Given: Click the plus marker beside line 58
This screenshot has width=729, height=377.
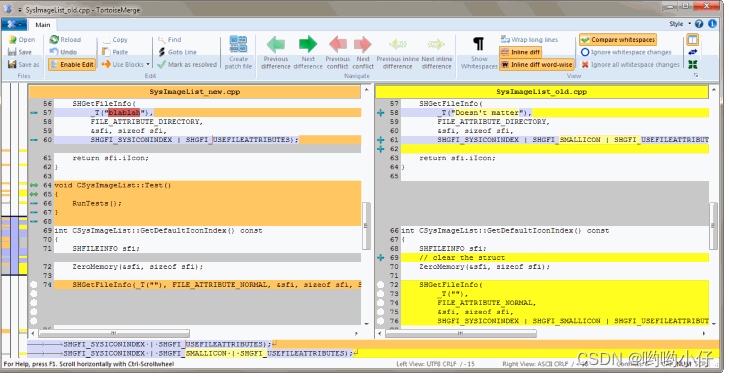Looking at the screenshot, I should 381,112.
